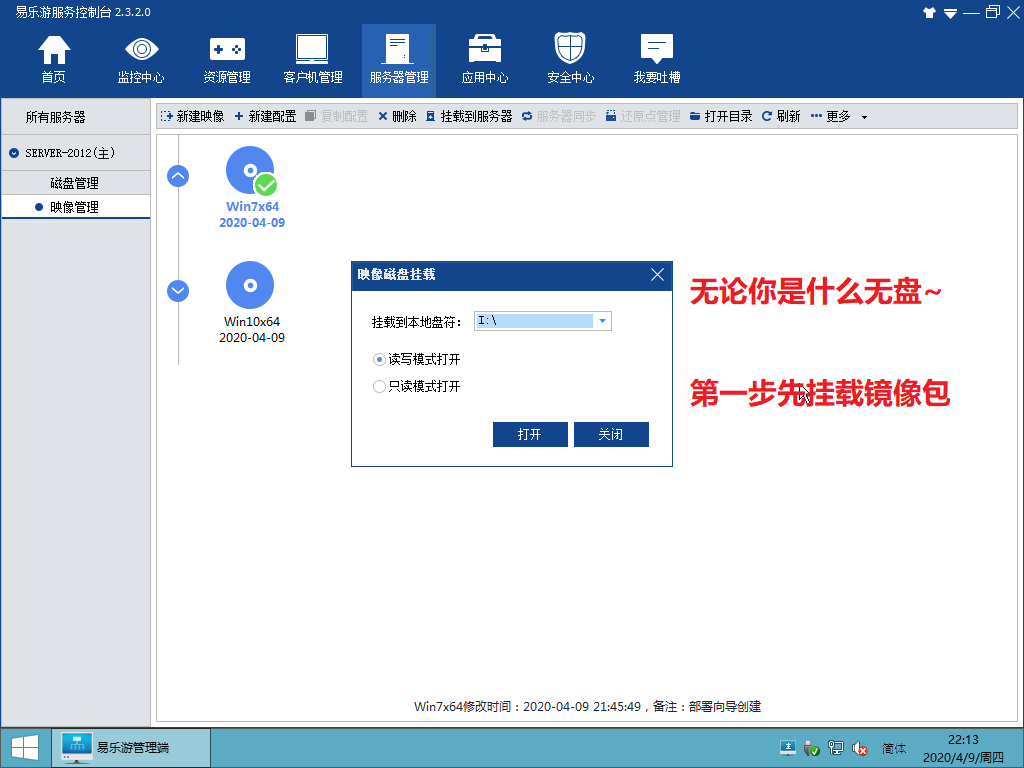The image size is (1024, 768).
Task: Open the 挂载到本地盘符 drive dropdown
Action: click(602, 321)
